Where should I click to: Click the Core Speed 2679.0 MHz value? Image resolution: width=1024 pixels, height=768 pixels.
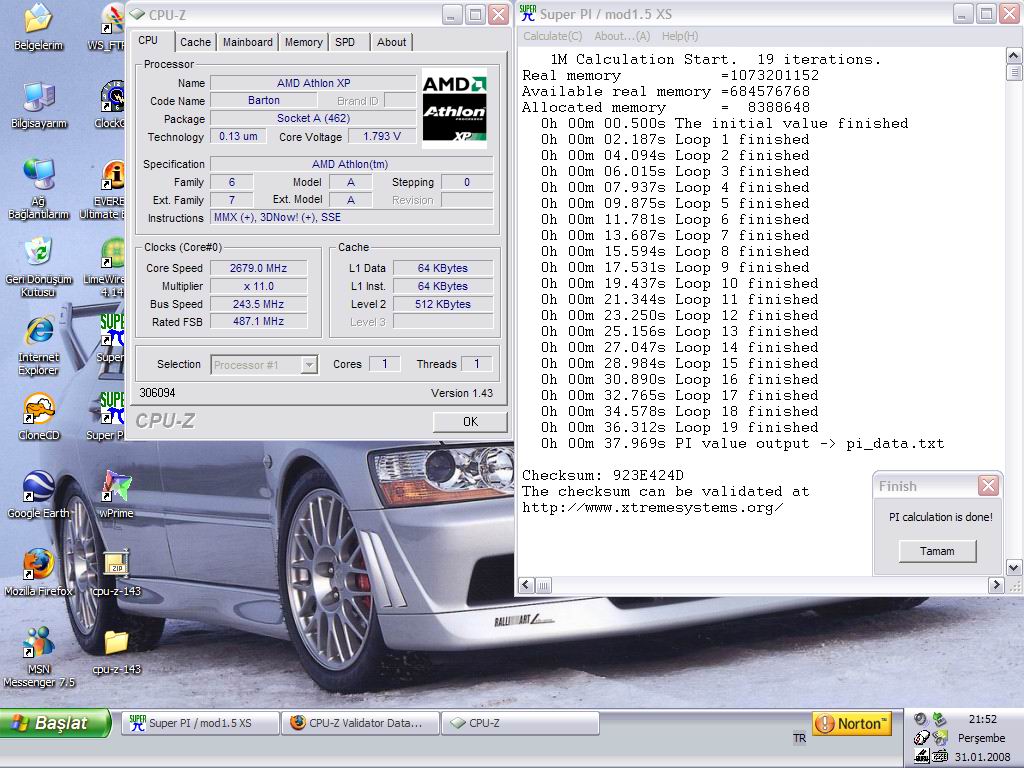pyautogui.click(x=259, y=268)
